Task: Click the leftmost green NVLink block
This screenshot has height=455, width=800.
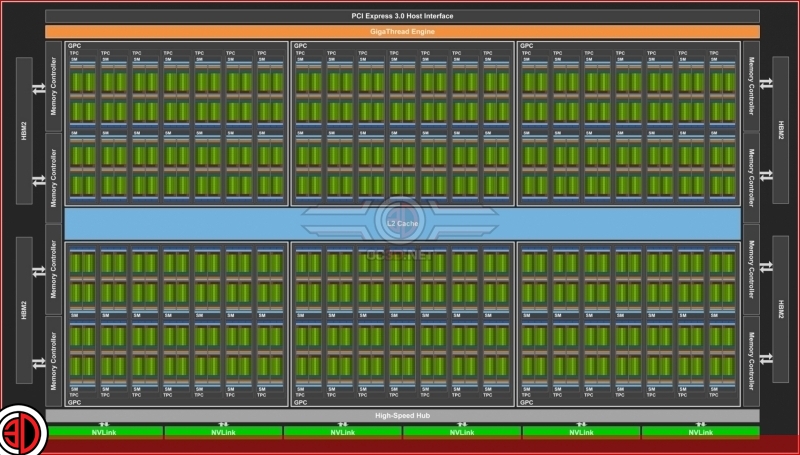Action: [104, 433]
